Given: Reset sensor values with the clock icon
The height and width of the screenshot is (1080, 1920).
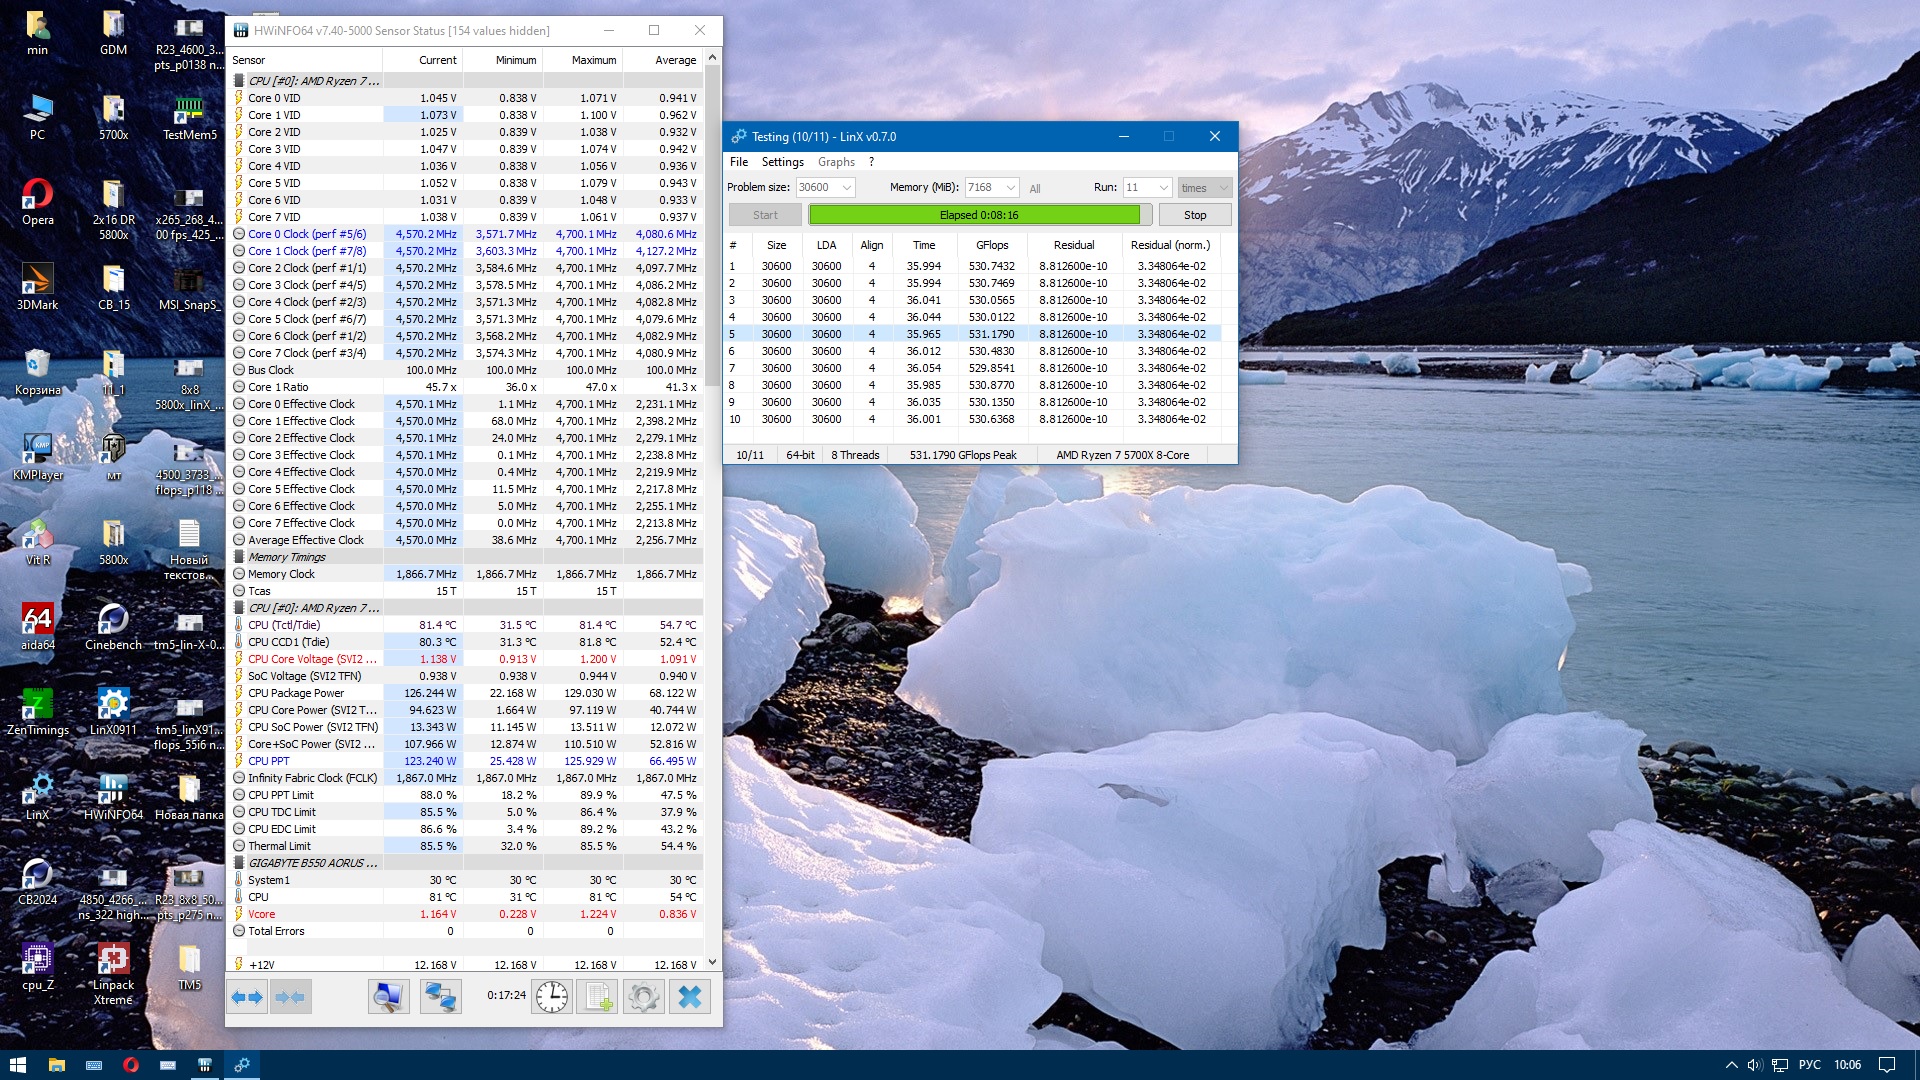Looking at the screenshot, I should pyautogui.click(x=552, y=996).
